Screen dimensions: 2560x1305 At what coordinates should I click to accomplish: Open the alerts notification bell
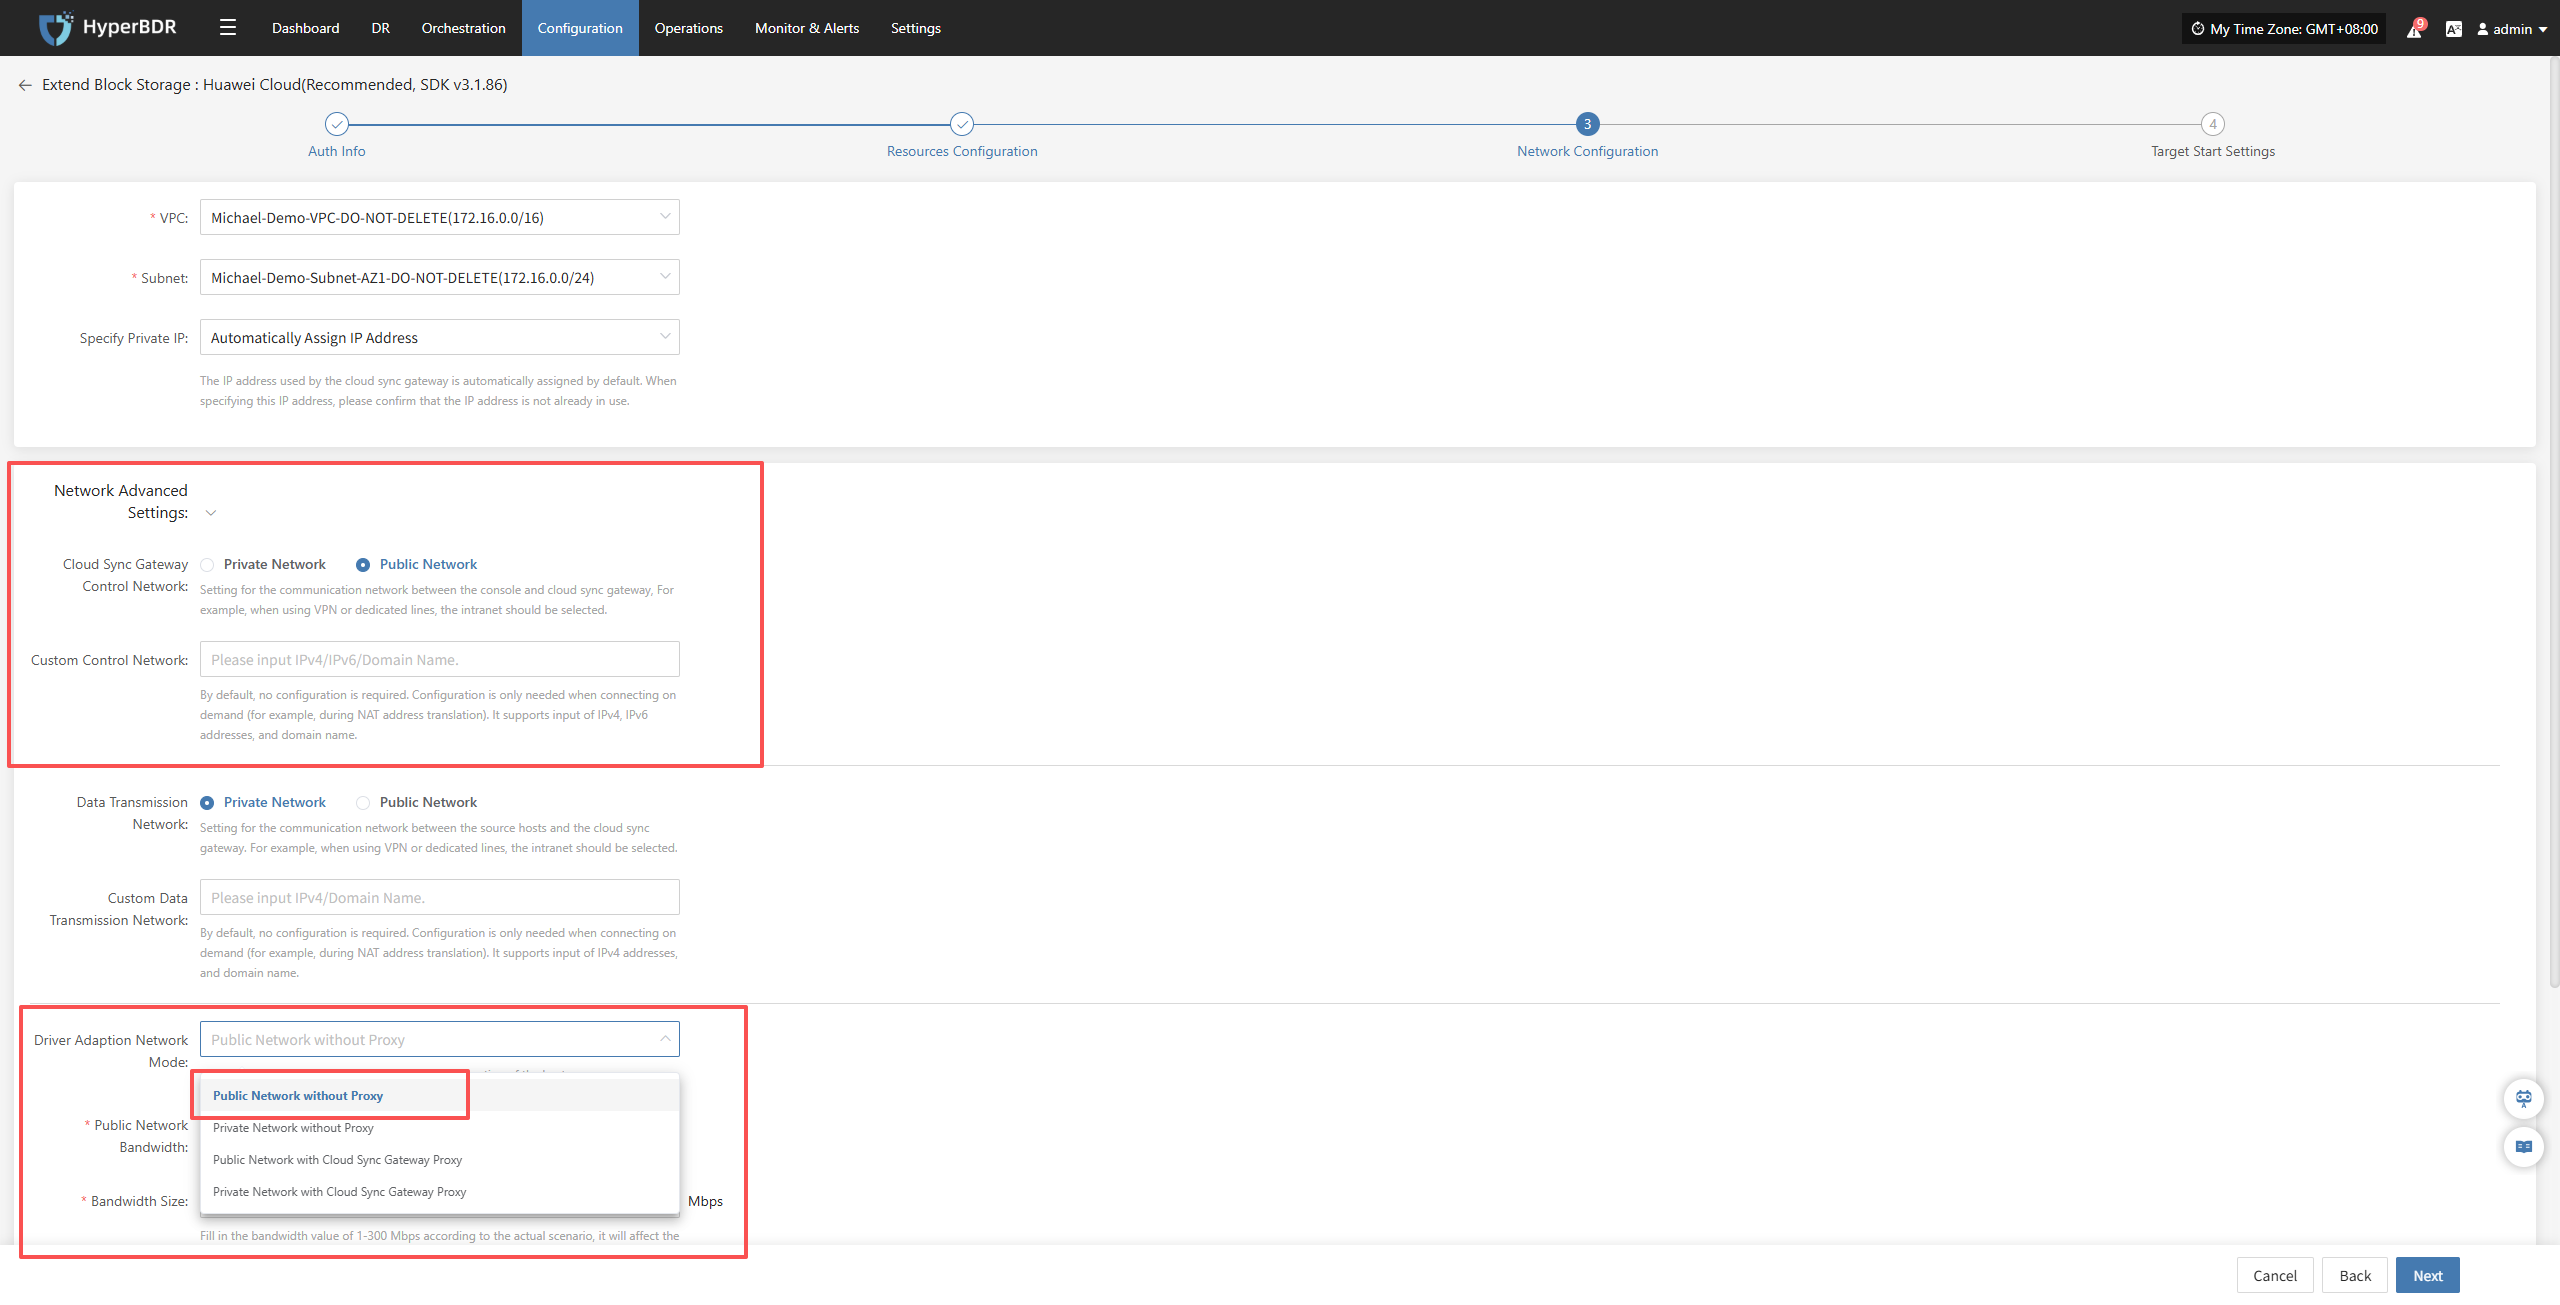click(x=2414, y=29)
